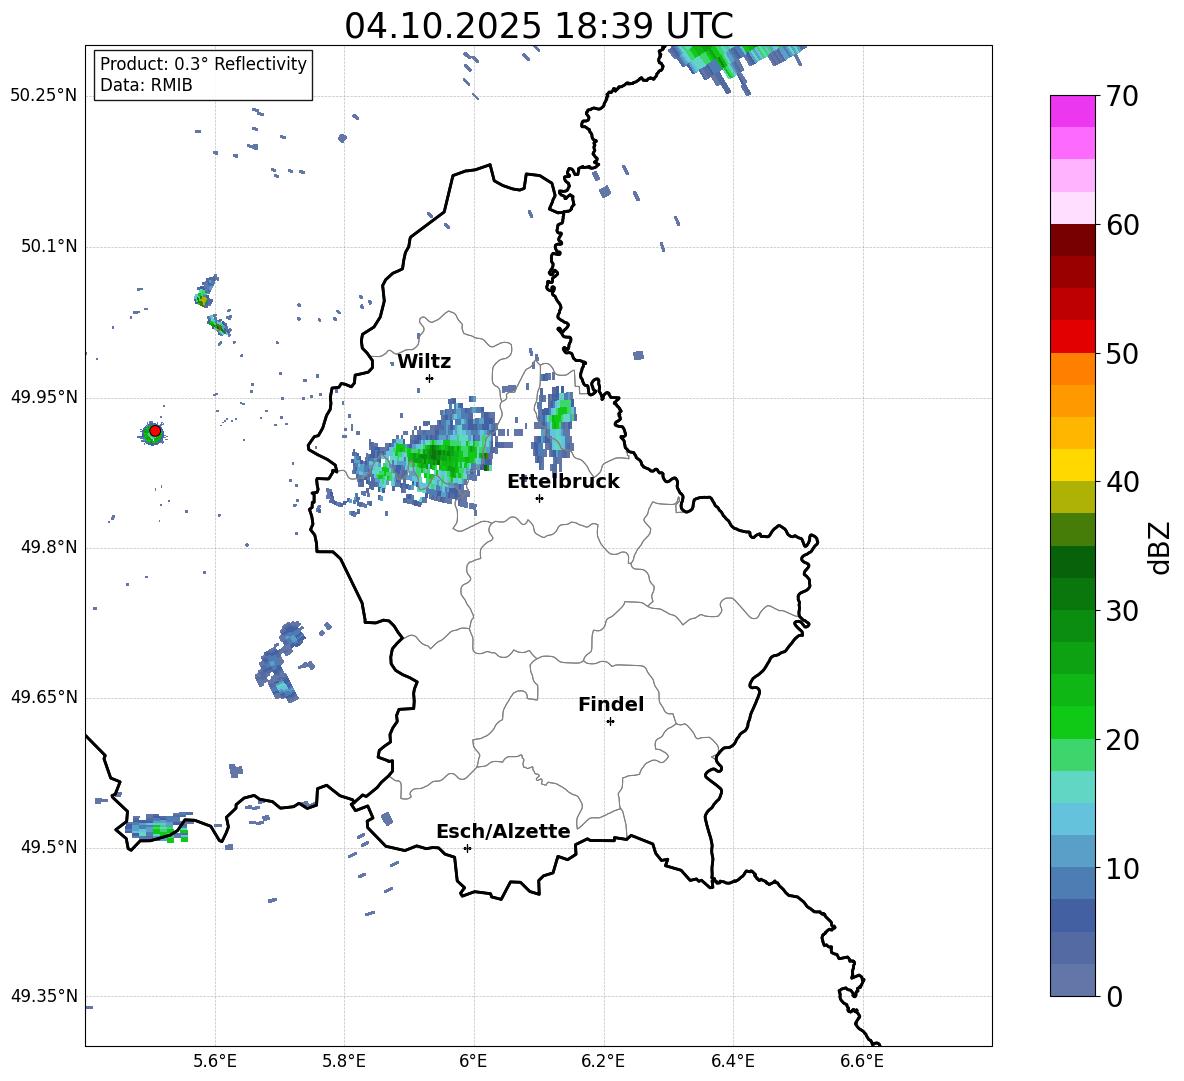Click the 10 colorbar tick value
This screenshot has width=1184, height=1081.
pos(1122,869)
